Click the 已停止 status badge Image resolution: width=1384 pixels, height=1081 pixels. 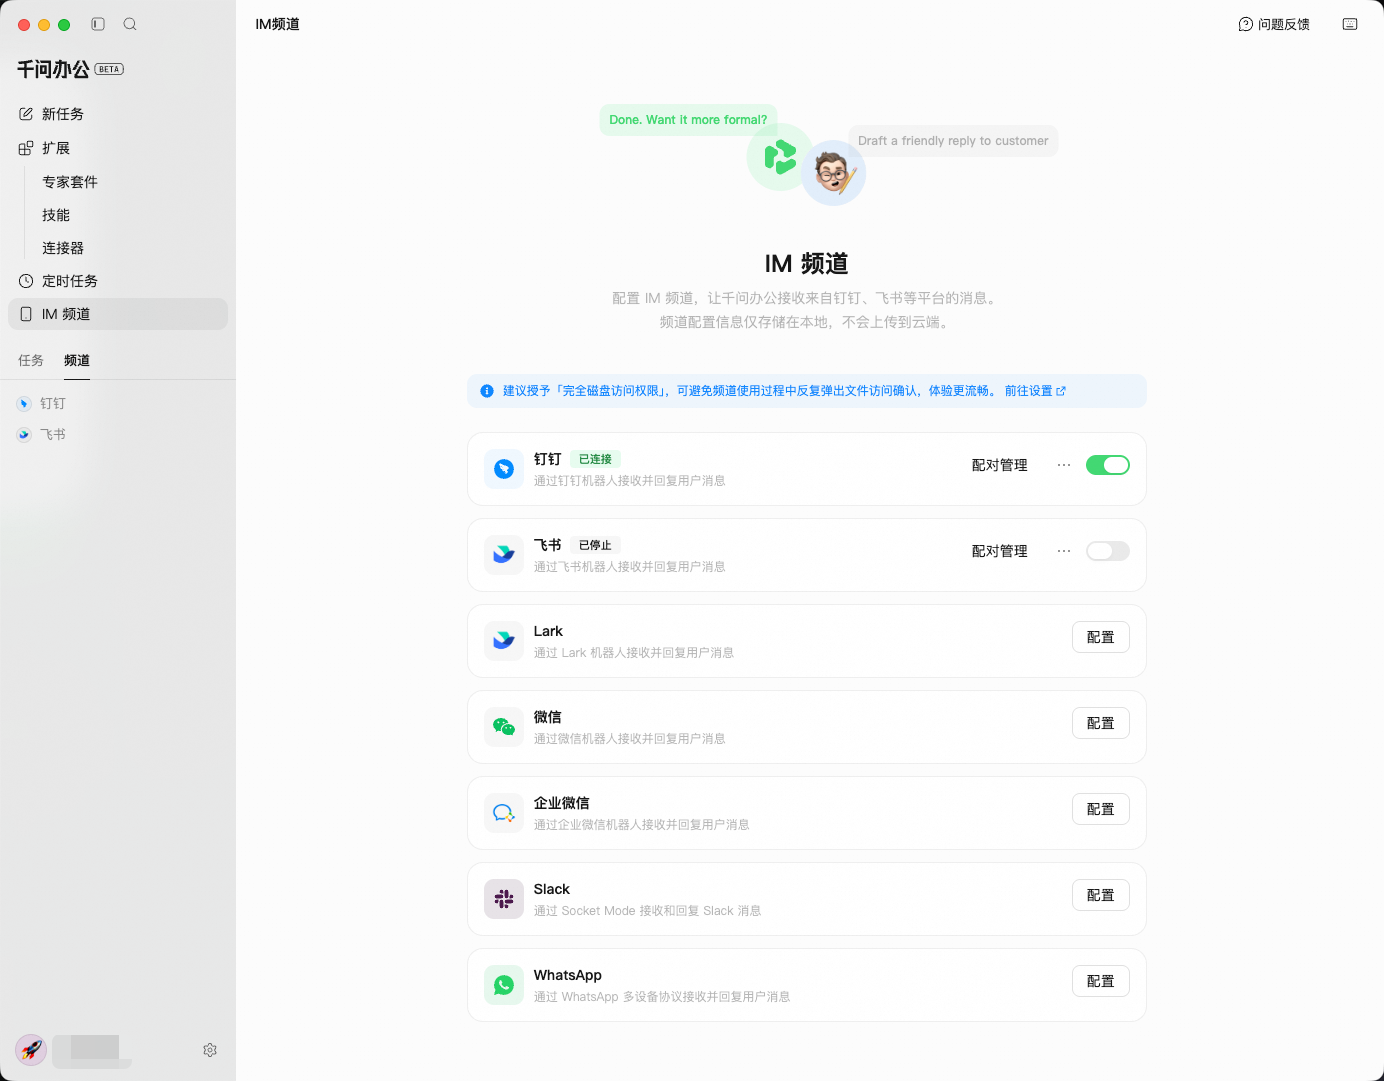coord(596,545)
